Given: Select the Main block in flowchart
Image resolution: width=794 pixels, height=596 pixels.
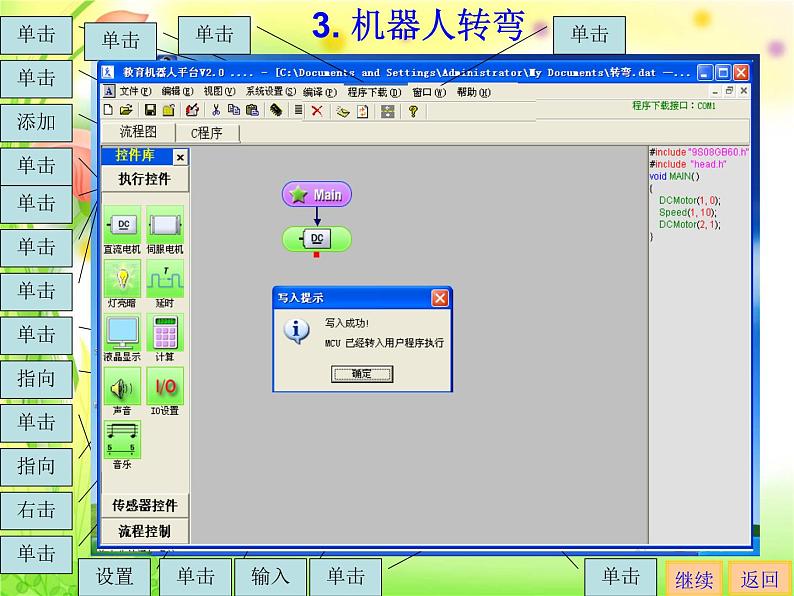Looking at the screenshot, I should pos(317,194).
